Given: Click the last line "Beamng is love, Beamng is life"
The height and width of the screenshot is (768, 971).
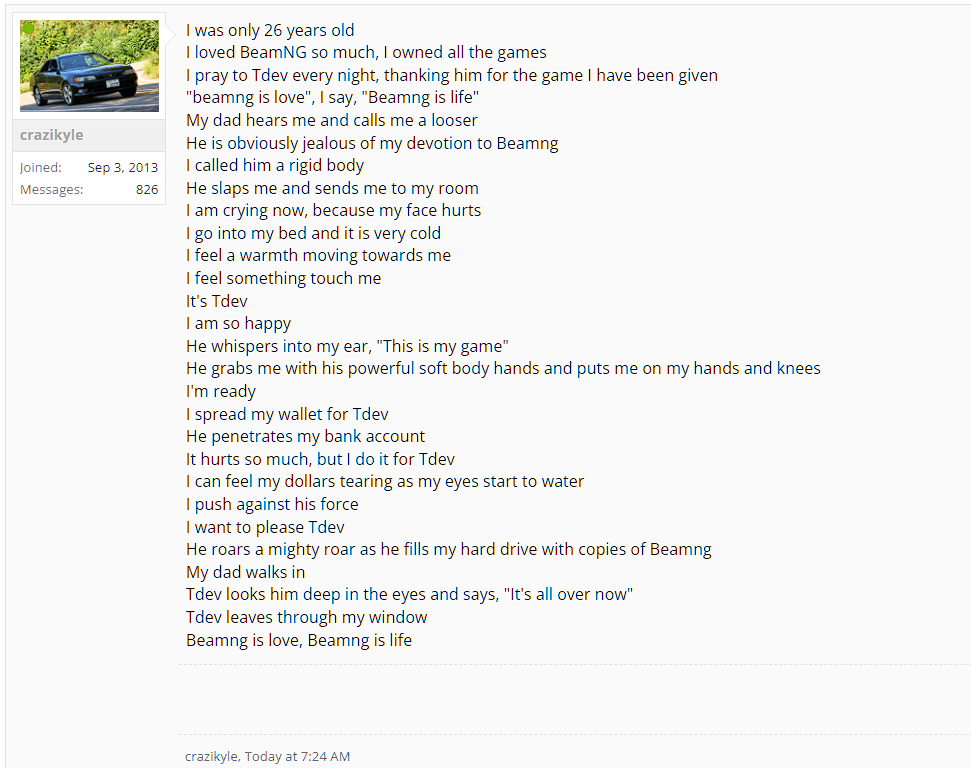Looking at the screenshot, I should 299,640.
